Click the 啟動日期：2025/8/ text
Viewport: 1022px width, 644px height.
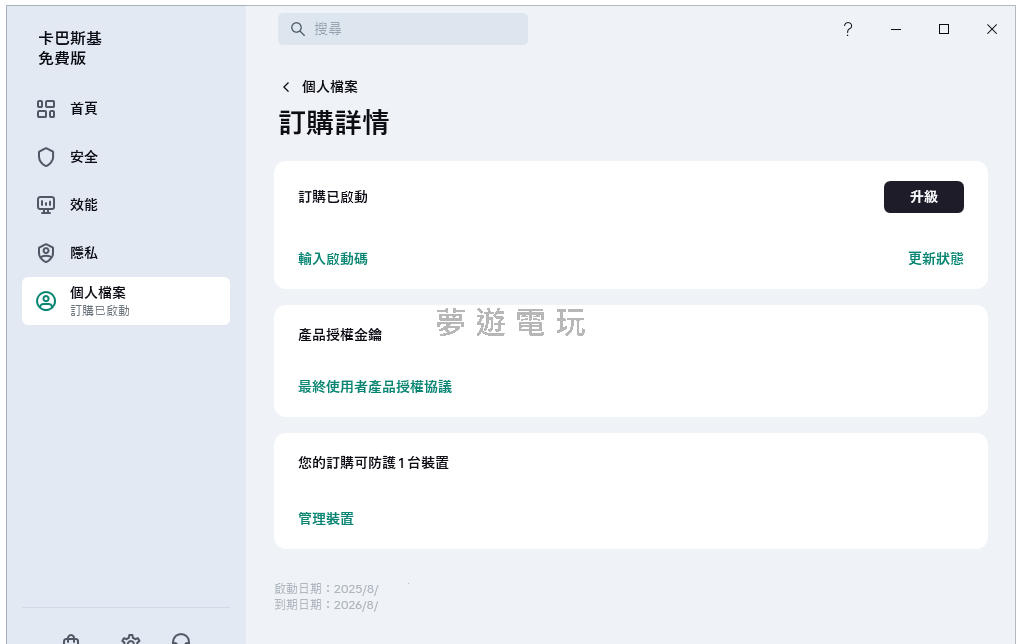point(327,589)
